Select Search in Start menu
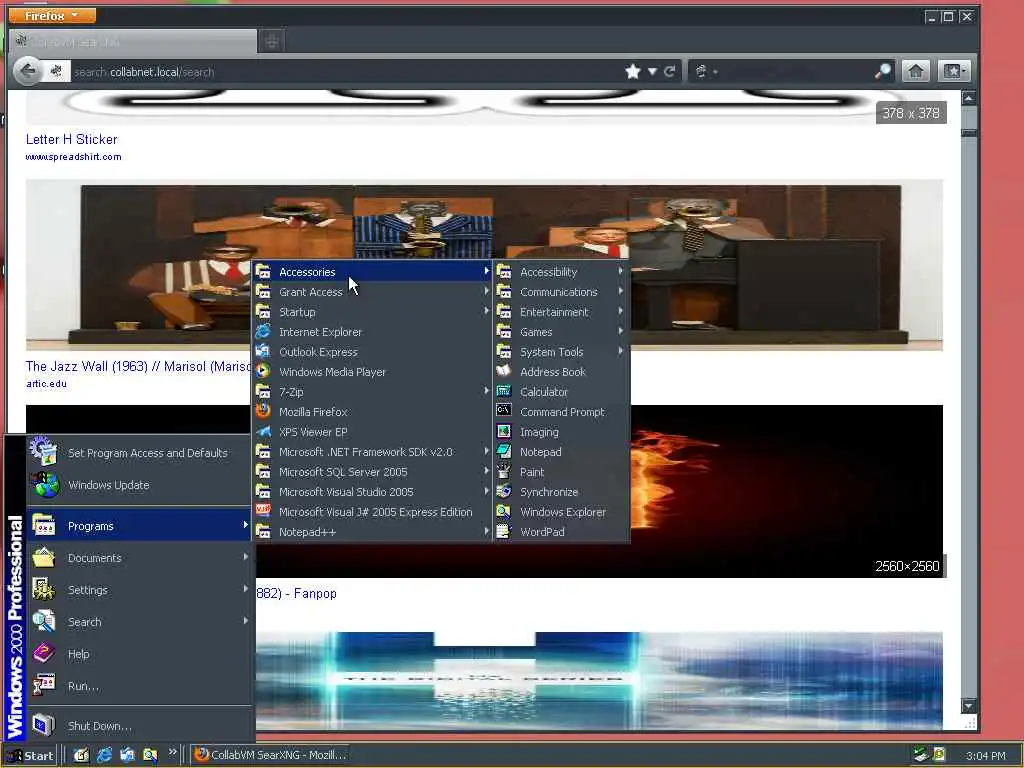The width and height of the screenshot is (1024, 768). (139, 622)
